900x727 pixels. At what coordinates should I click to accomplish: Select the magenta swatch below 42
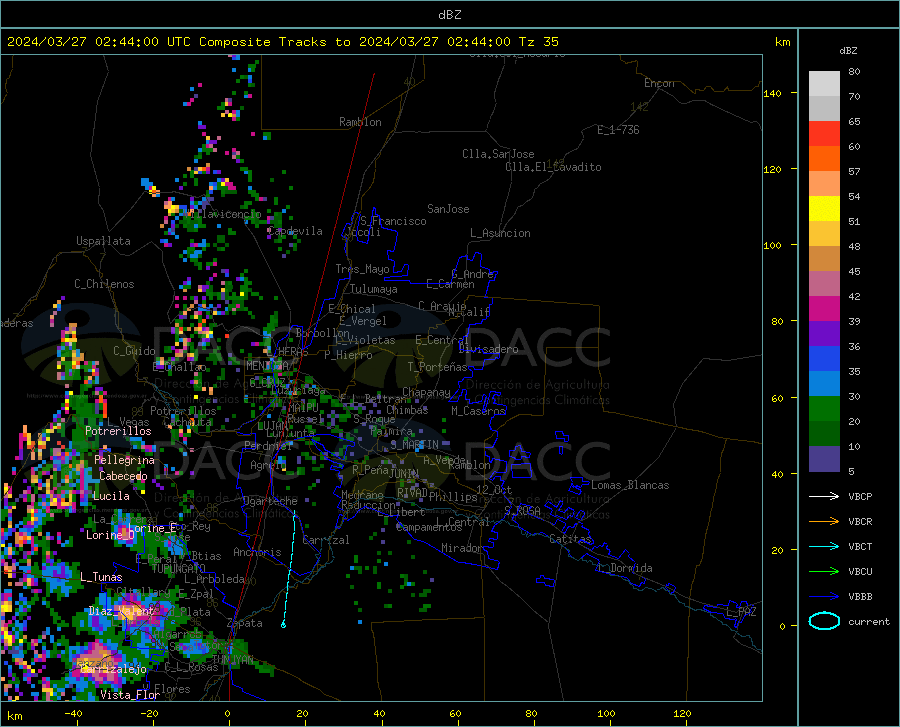(824, 309)
